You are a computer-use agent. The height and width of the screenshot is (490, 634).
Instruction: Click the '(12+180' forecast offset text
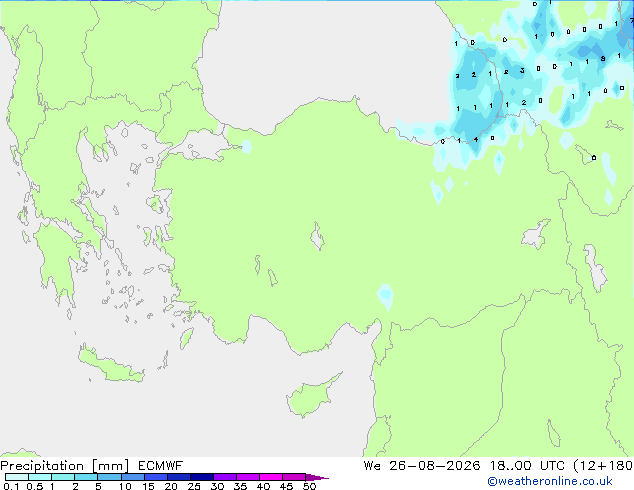(603, 466)
